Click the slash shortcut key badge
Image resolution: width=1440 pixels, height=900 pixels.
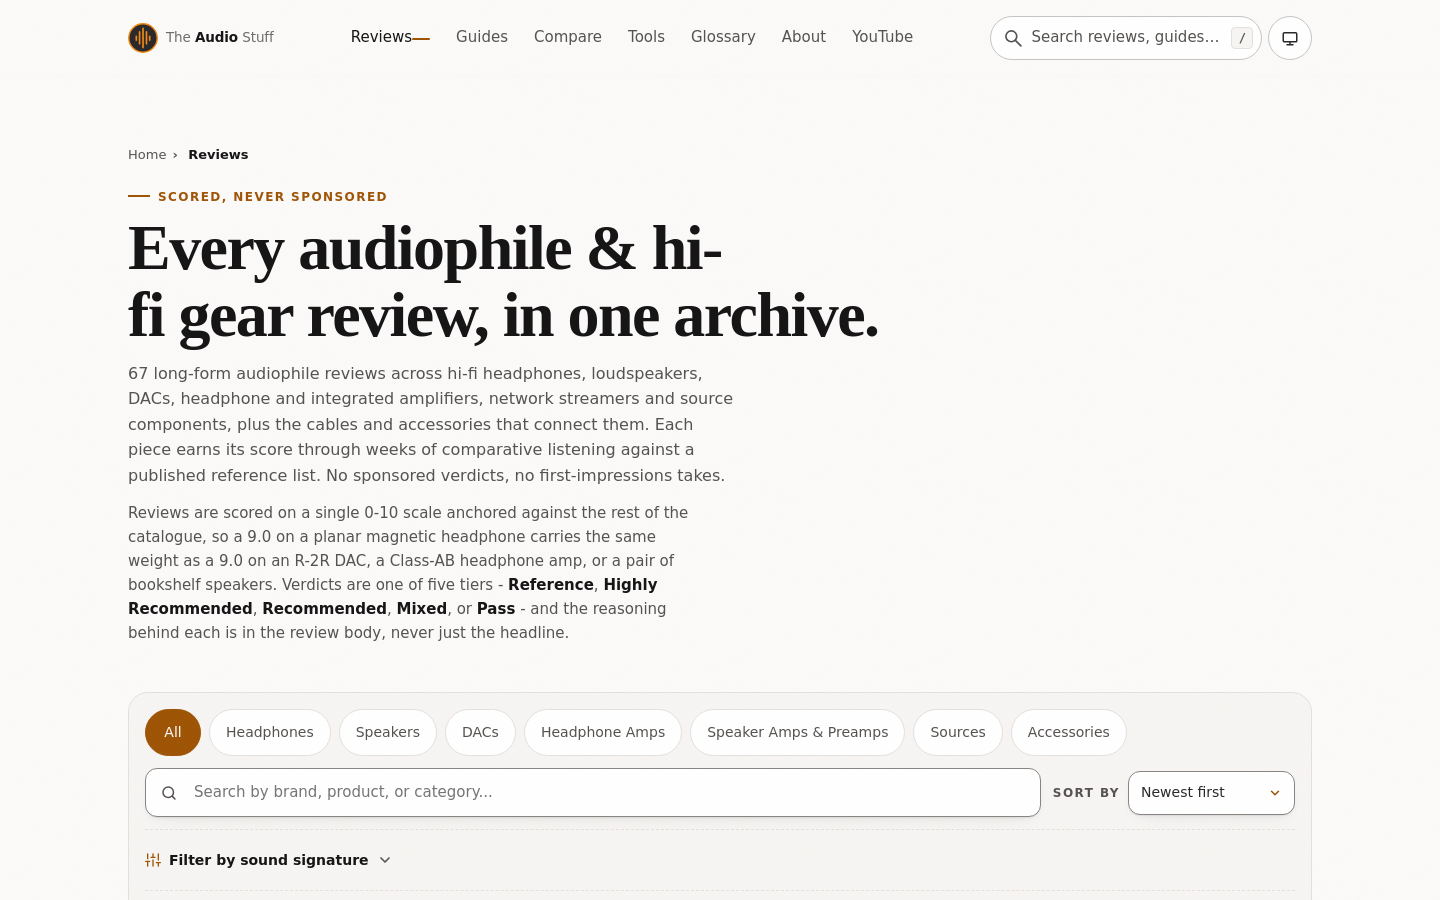[x=1242, y=38]
